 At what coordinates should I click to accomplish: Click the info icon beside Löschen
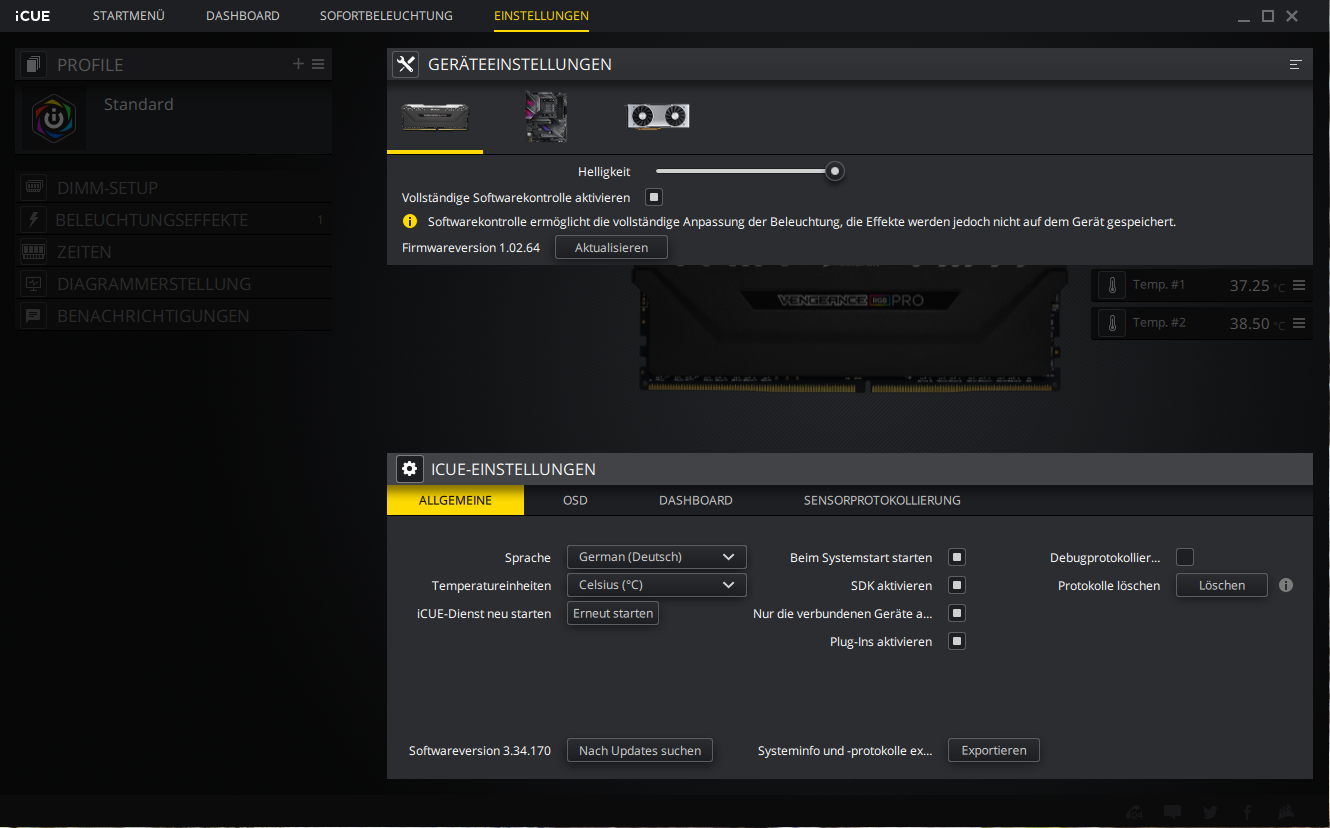1286,585
